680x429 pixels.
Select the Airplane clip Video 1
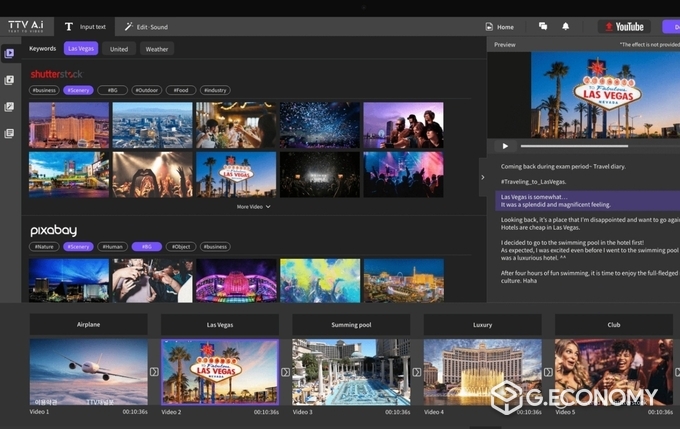[88, 372]
